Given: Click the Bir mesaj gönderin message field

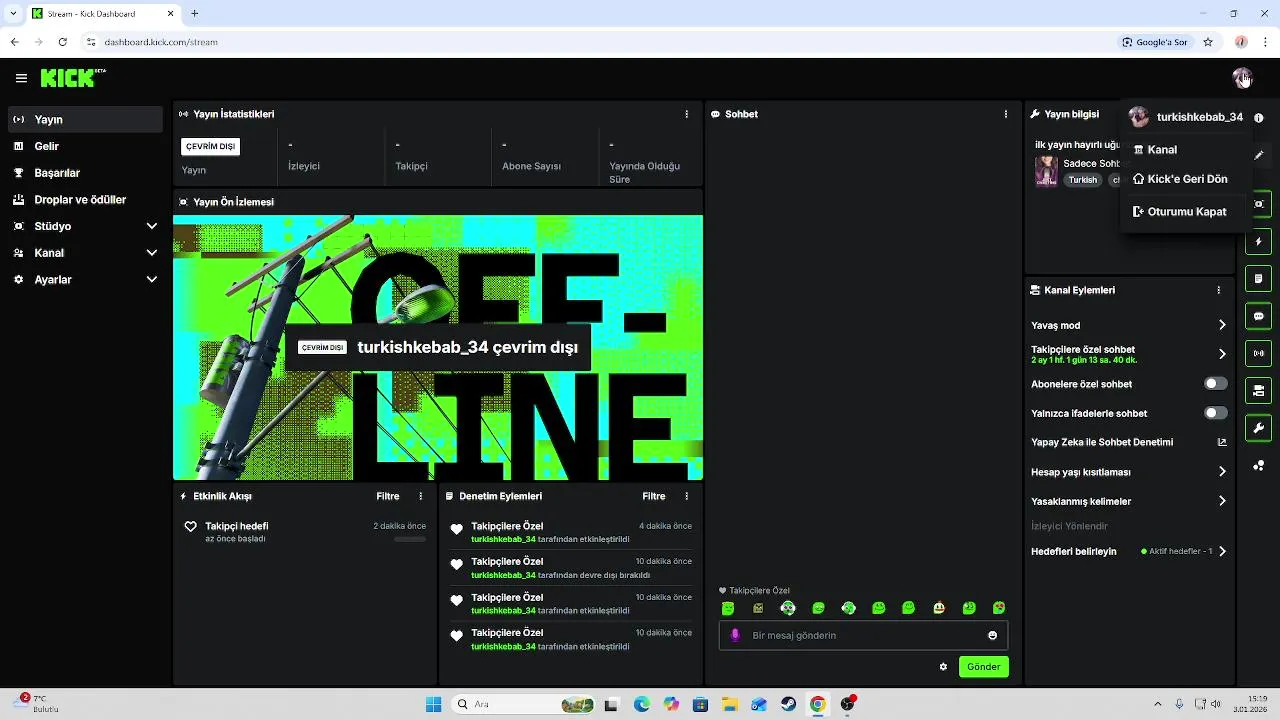Looking at the screenshot, I should pos(863,635).
